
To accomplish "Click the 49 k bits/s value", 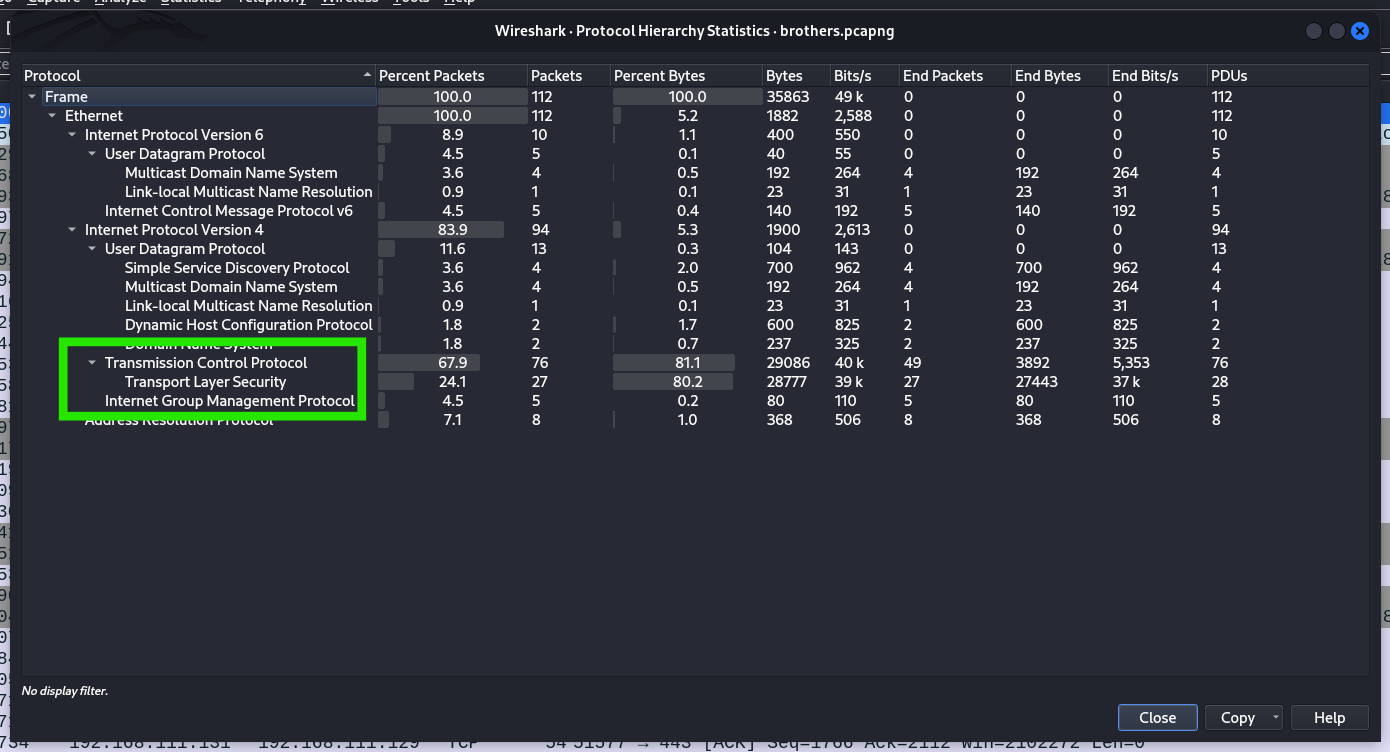I will (850, 97).
